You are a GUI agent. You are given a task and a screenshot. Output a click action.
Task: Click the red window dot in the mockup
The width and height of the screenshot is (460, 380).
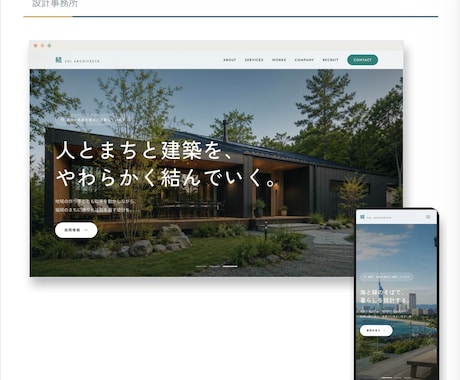coord(36,46)
